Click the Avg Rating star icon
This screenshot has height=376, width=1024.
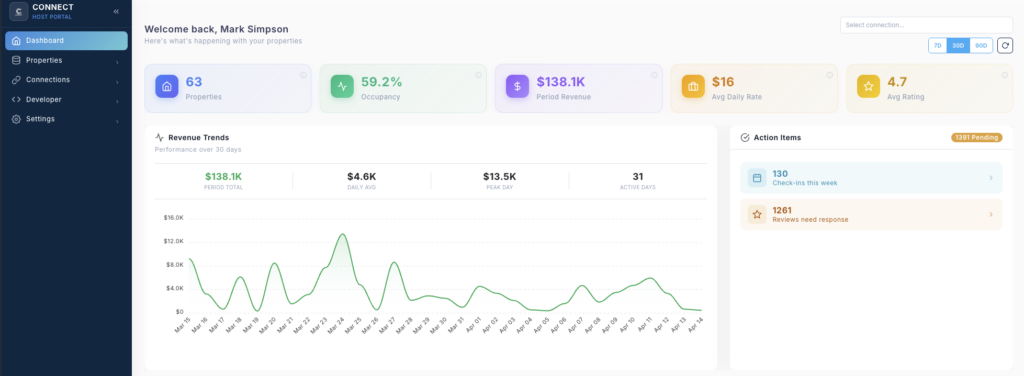869,86
